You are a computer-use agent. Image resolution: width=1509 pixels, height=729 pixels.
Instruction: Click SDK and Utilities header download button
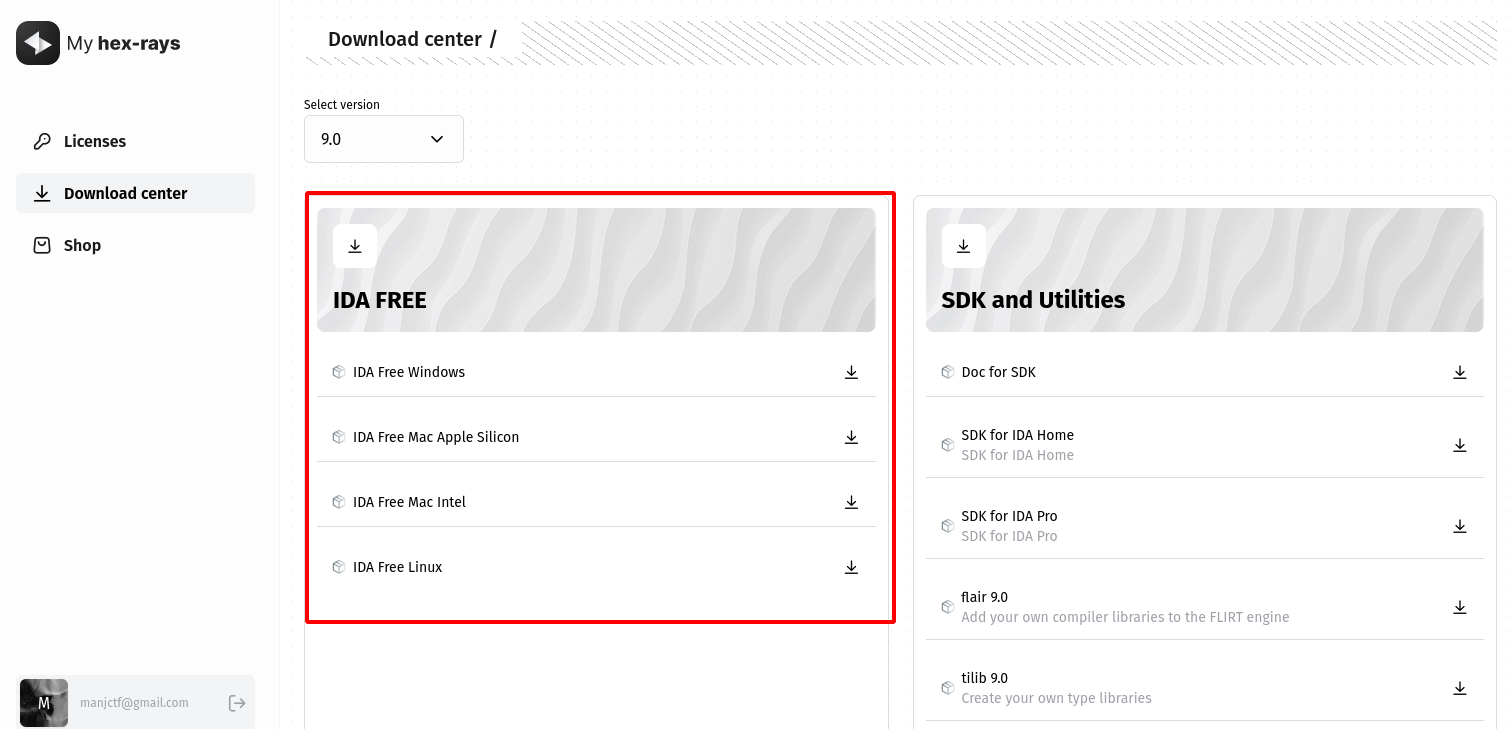(x=963, y=246)
